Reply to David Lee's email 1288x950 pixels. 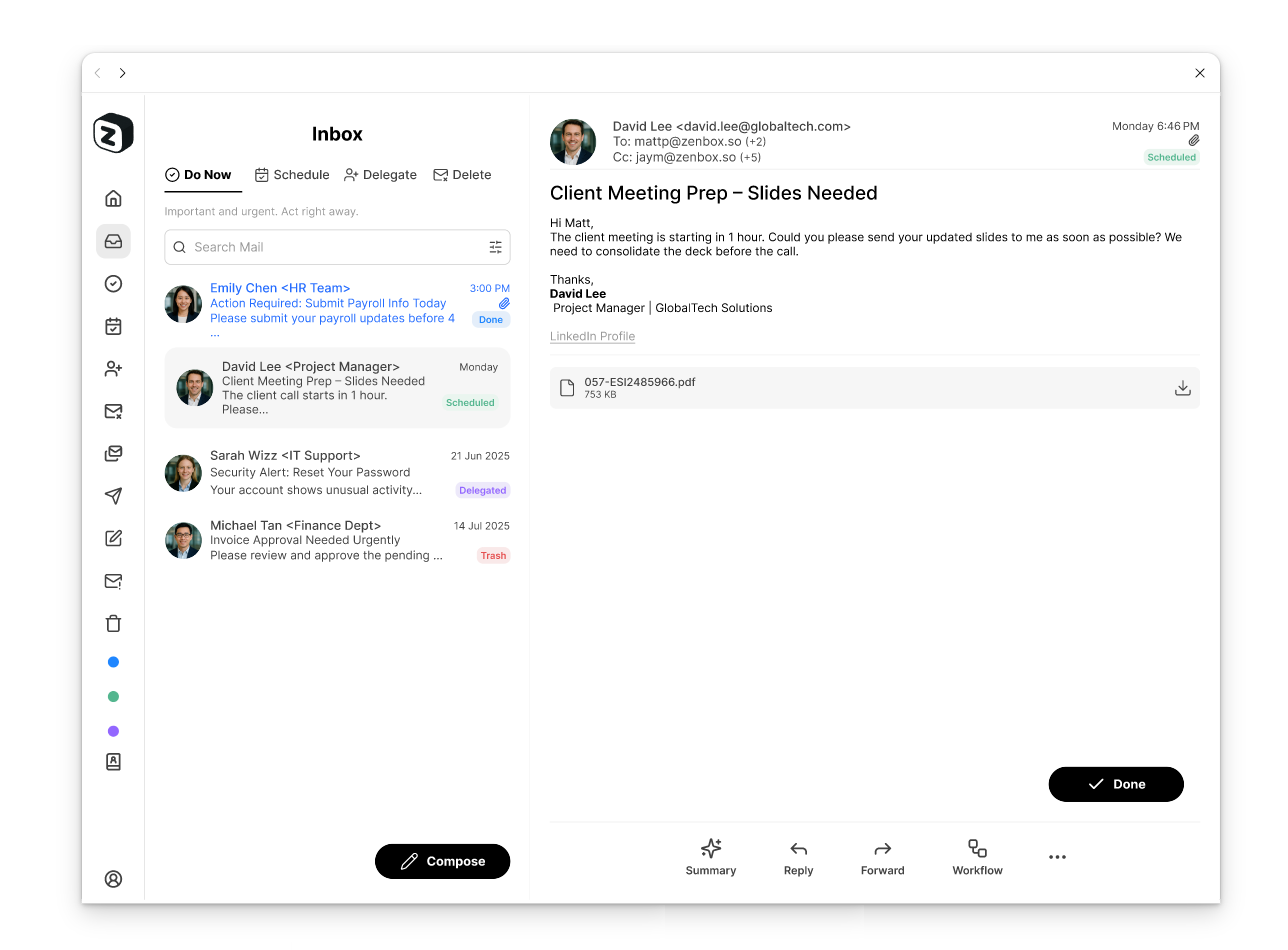pyautogui.click(x=797, y=856)
